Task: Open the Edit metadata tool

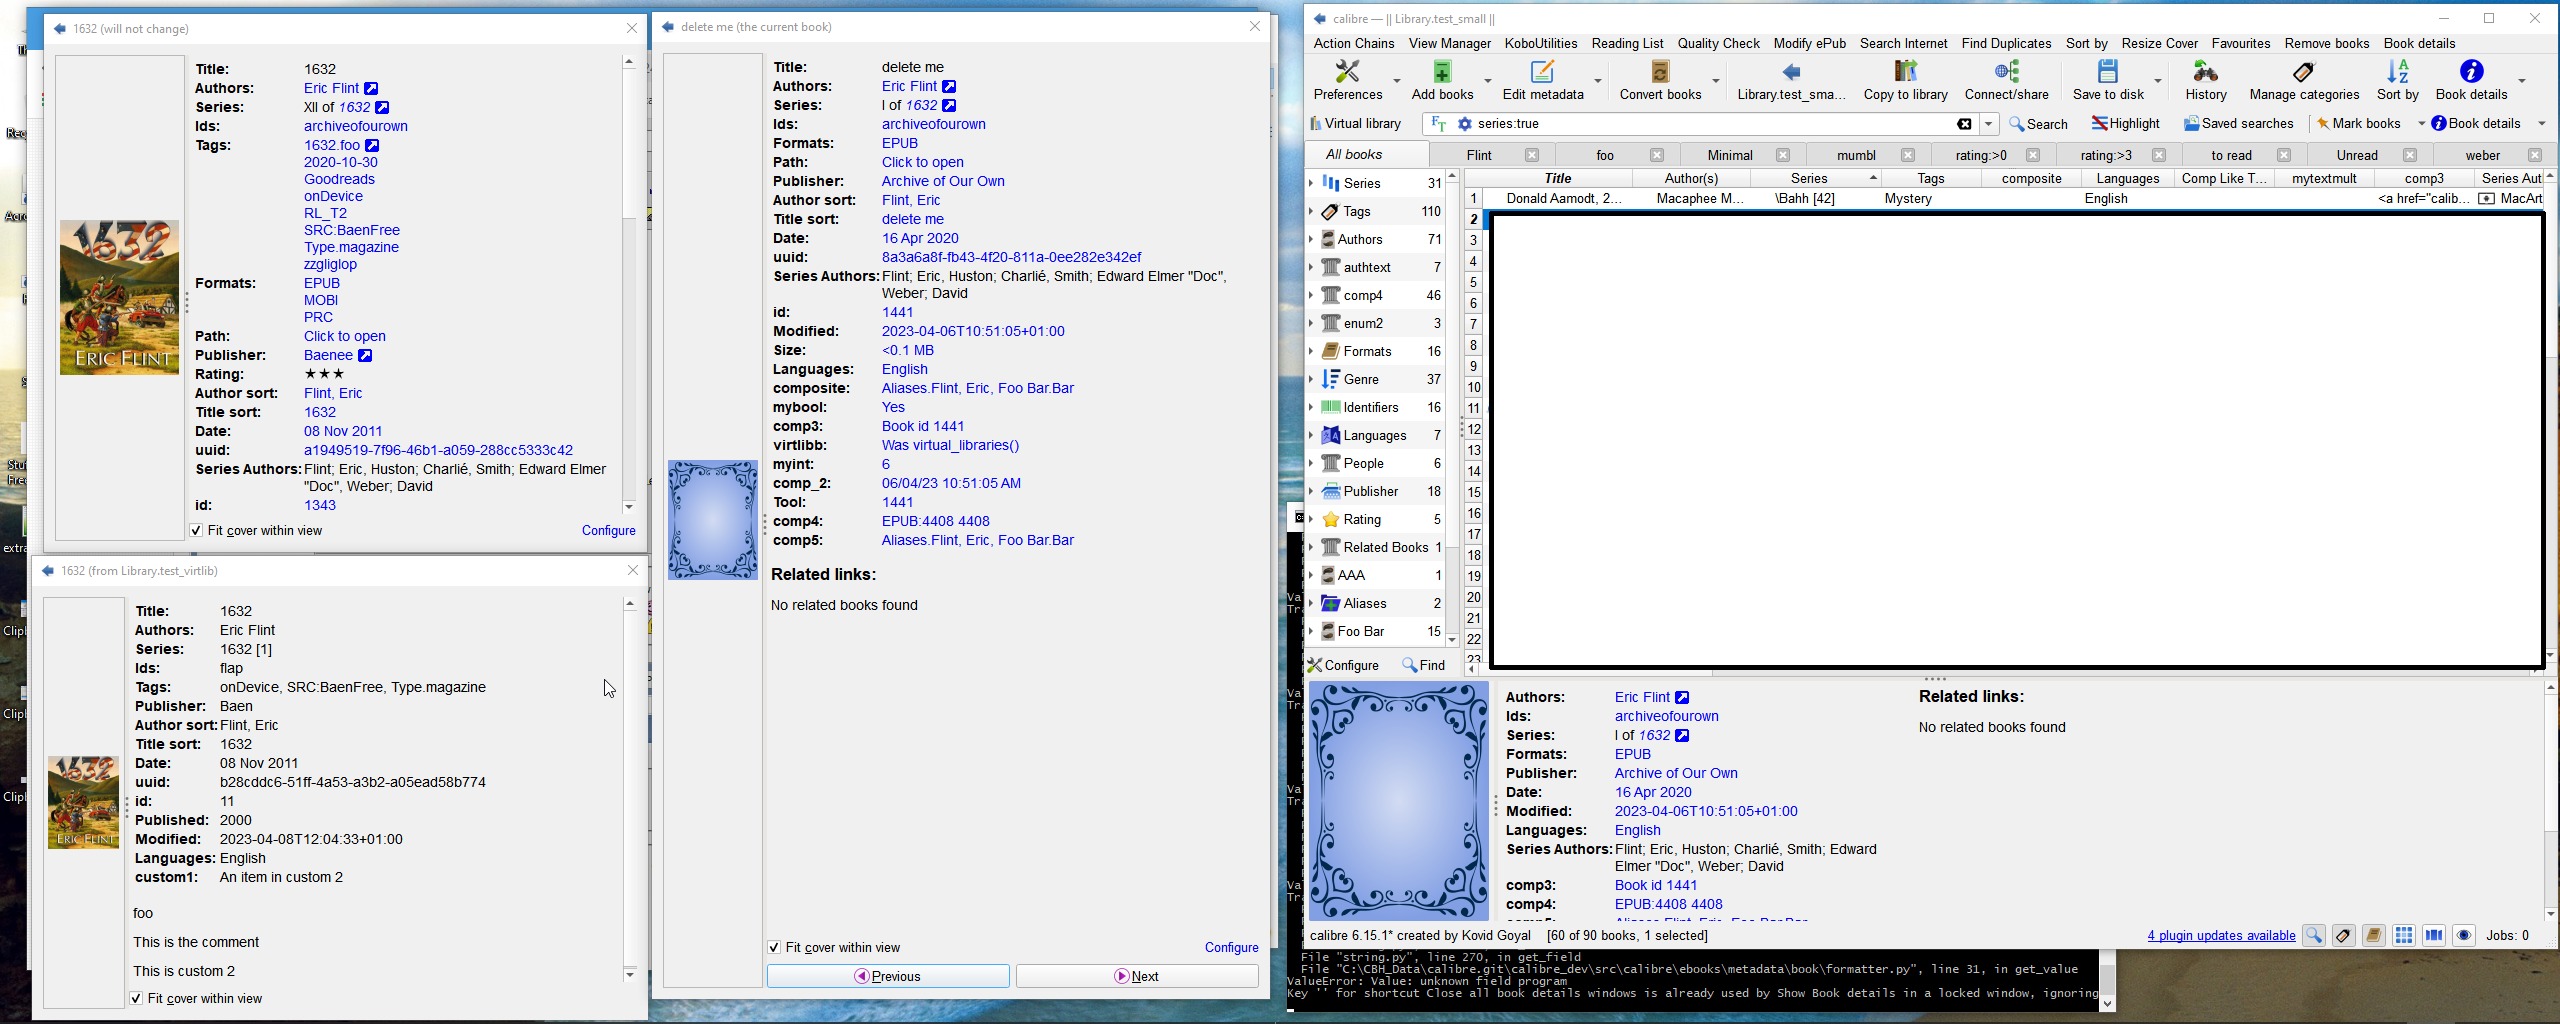Action: (1543, 79)
